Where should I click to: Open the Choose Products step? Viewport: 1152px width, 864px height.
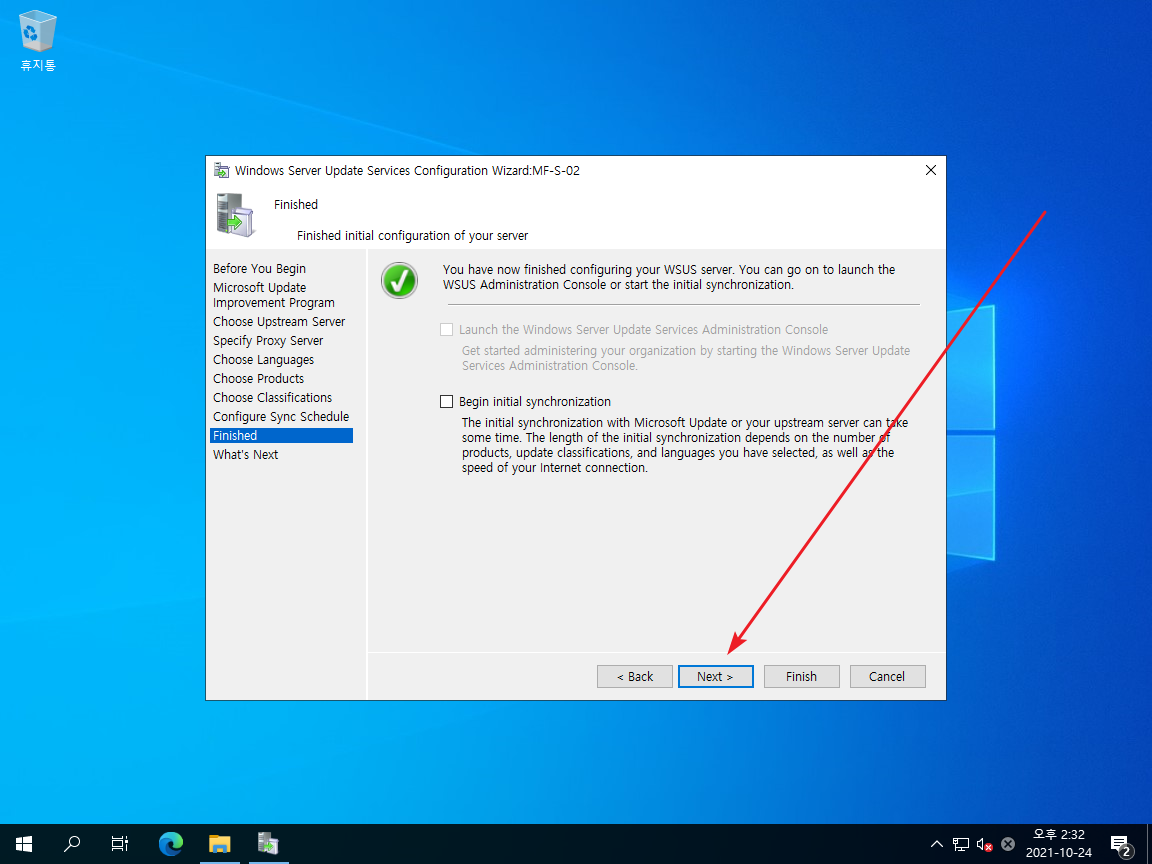259,378
